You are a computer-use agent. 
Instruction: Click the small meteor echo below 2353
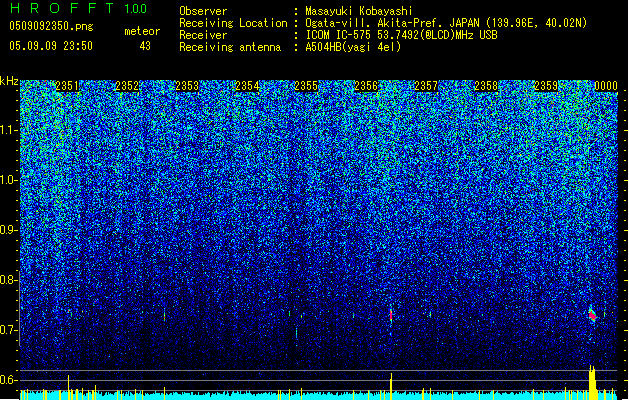point(164,316)
